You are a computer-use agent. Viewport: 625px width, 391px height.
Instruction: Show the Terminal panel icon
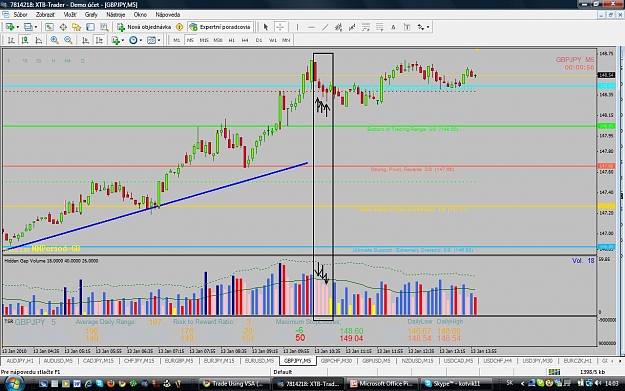pyautogui.click(x=90, y=27)
